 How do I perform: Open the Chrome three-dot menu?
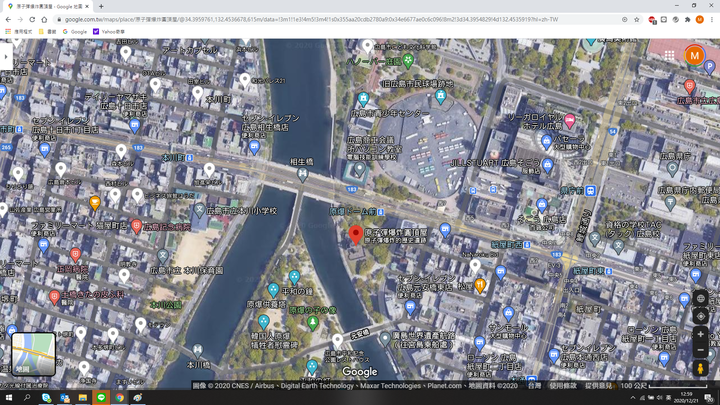click(x=712, y=19)
